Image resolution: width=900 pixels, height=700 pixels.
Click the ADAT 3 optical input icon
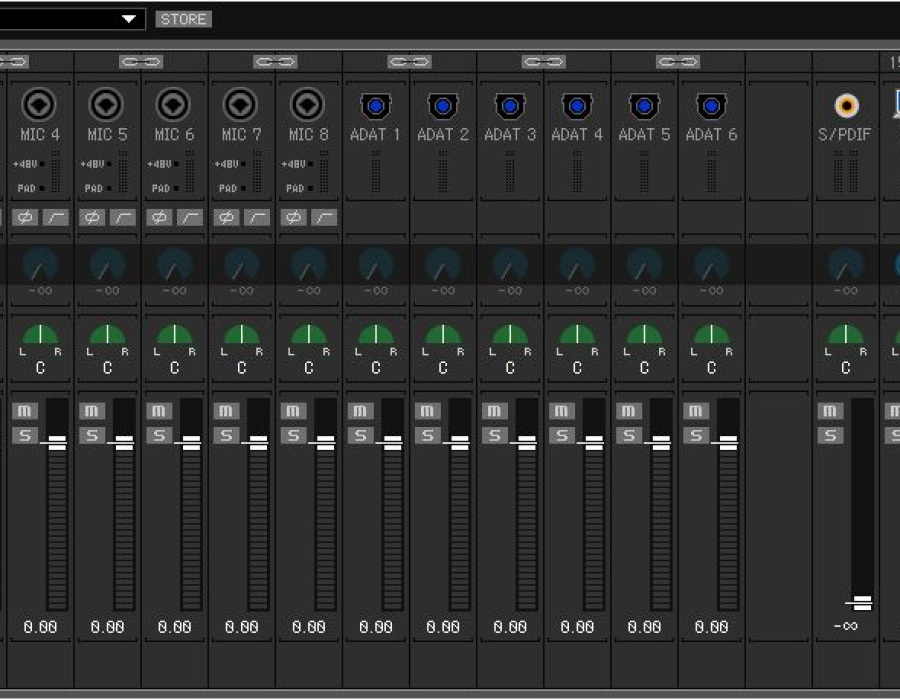point(510,106)
